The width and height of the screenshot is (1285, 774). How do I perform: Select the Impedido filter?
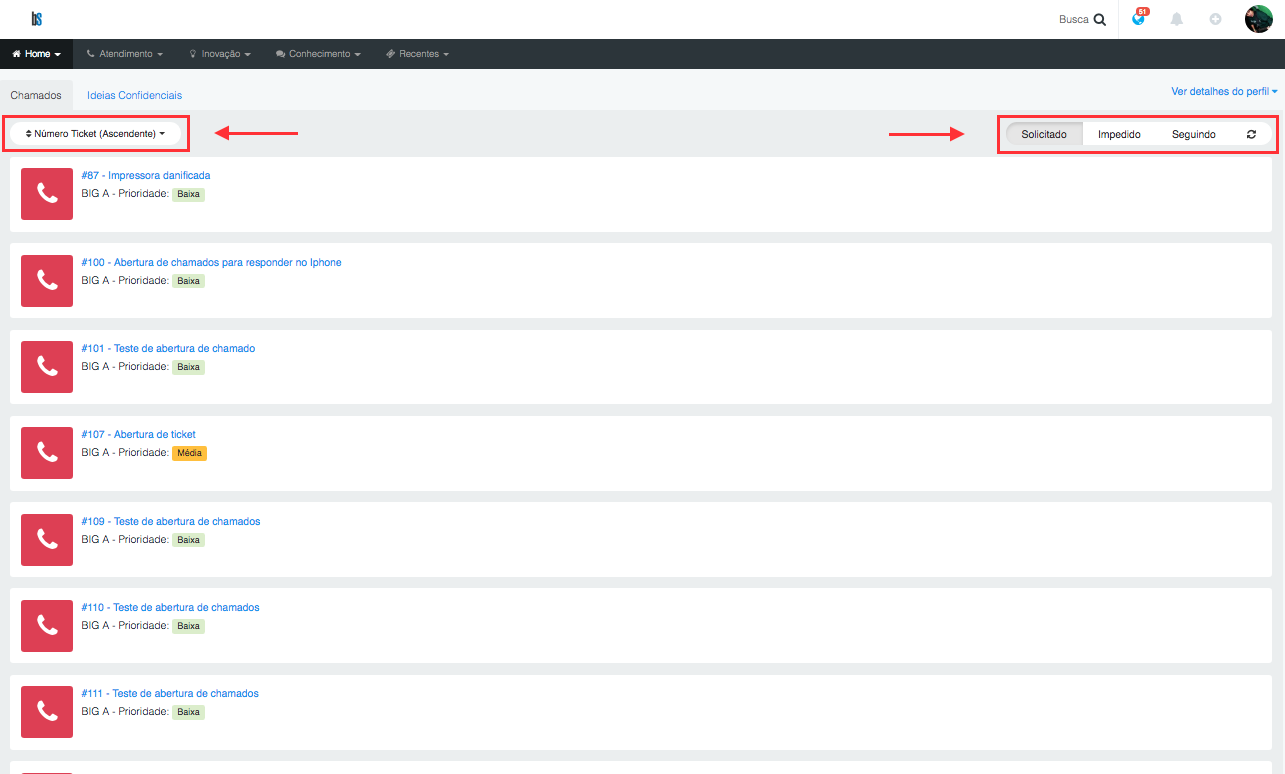pos(1119,134)
